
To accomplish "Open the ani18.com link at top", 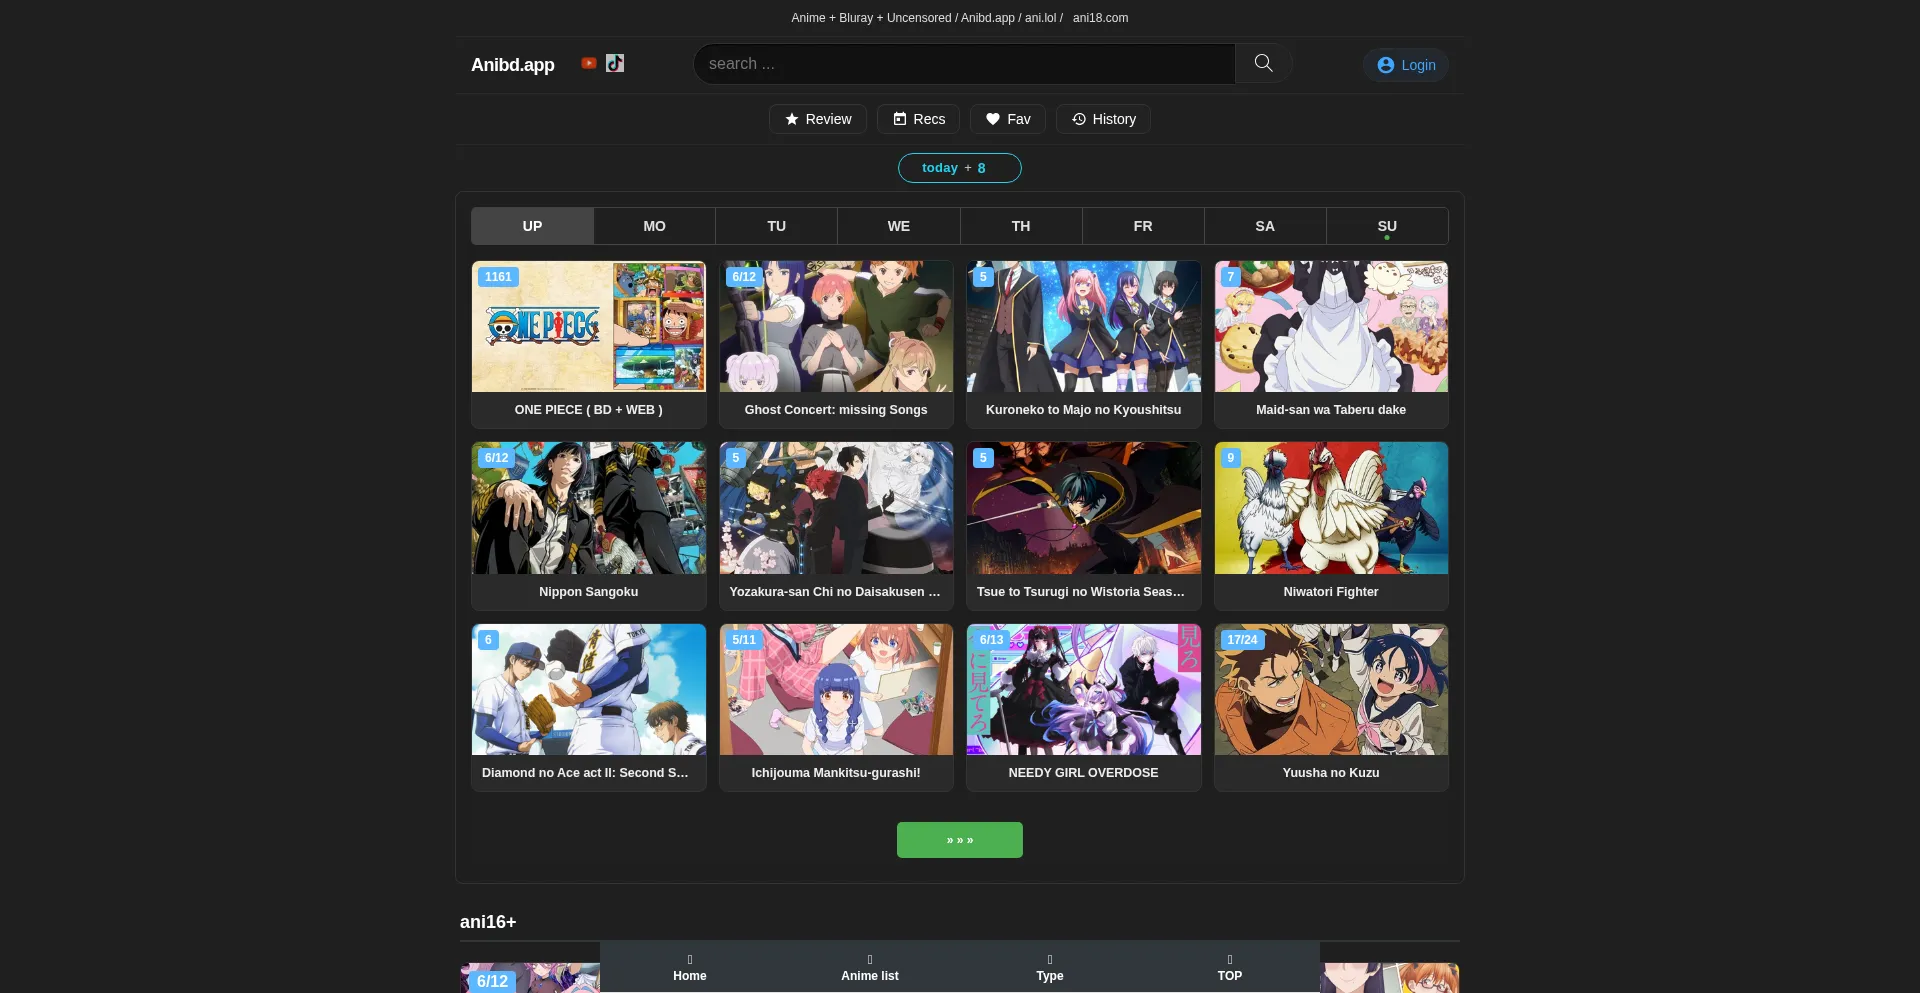I will pyautogui.click(x=1100, y=18).
